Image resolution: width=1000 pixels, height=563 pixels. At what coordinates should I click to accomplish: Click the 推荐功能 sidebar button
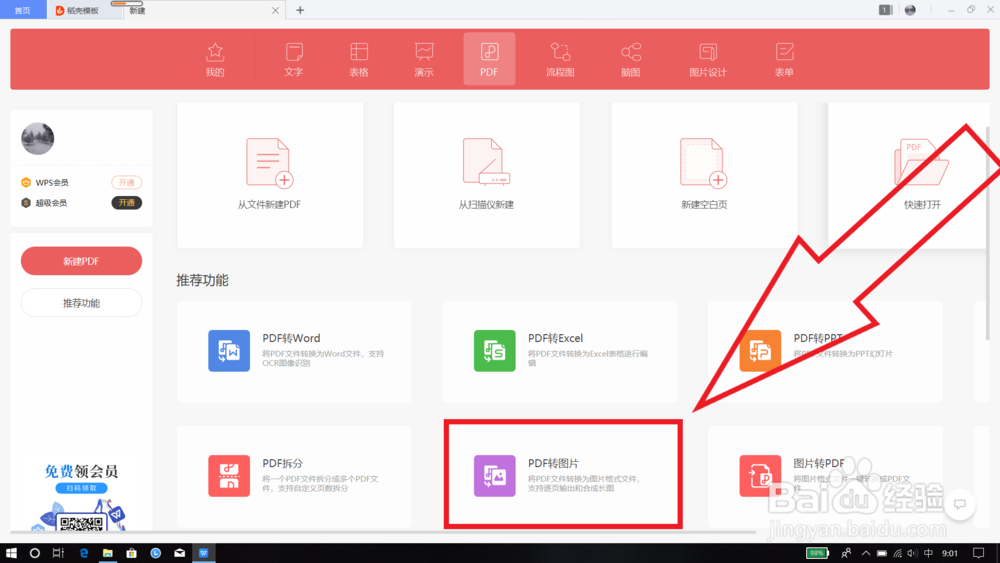tap(81, 303)
